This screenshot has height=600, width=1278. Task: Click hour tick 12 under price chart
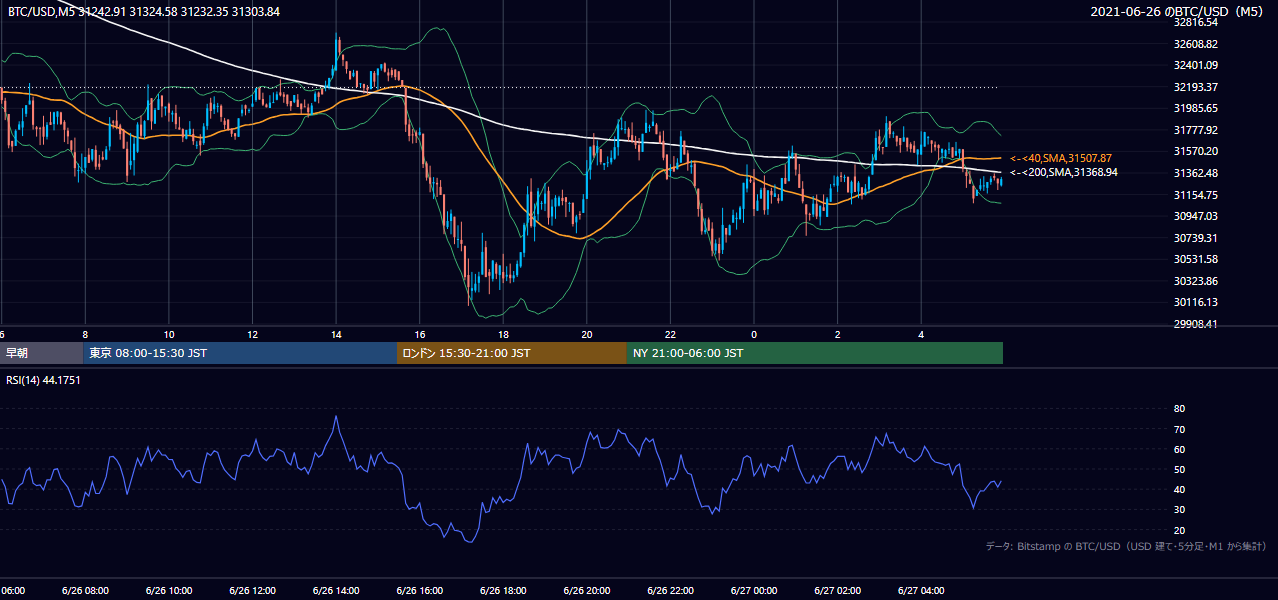(253, 335)
